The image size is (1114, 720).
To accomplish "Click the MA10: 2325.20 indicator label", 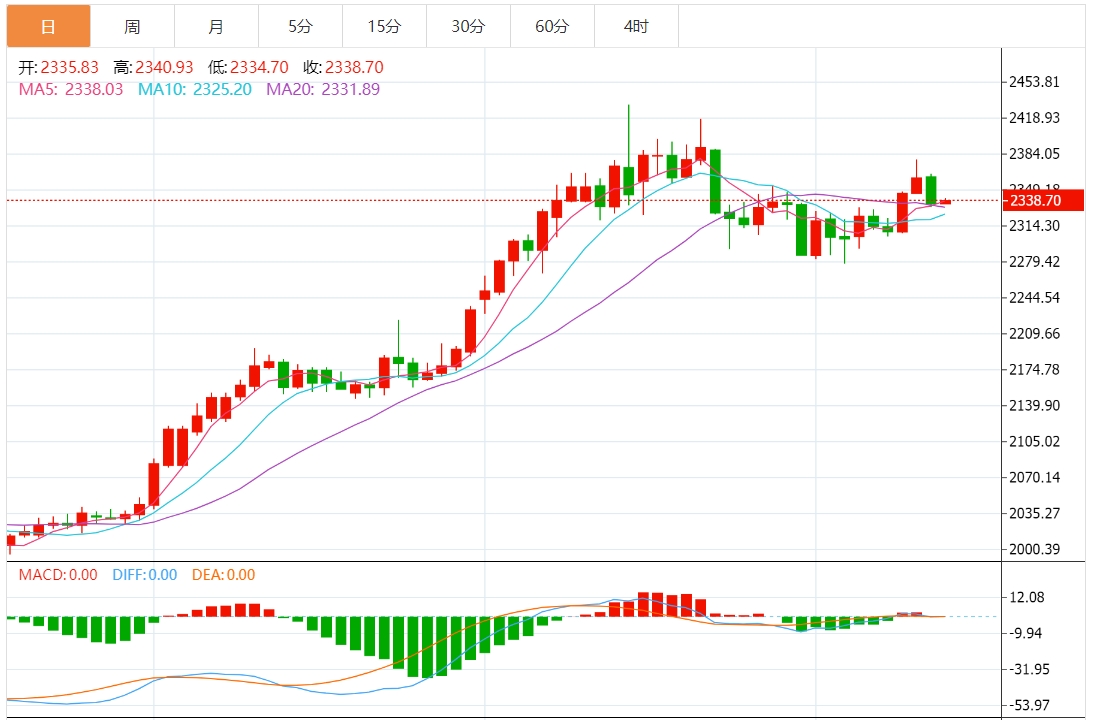I will [x=195, y=90].
